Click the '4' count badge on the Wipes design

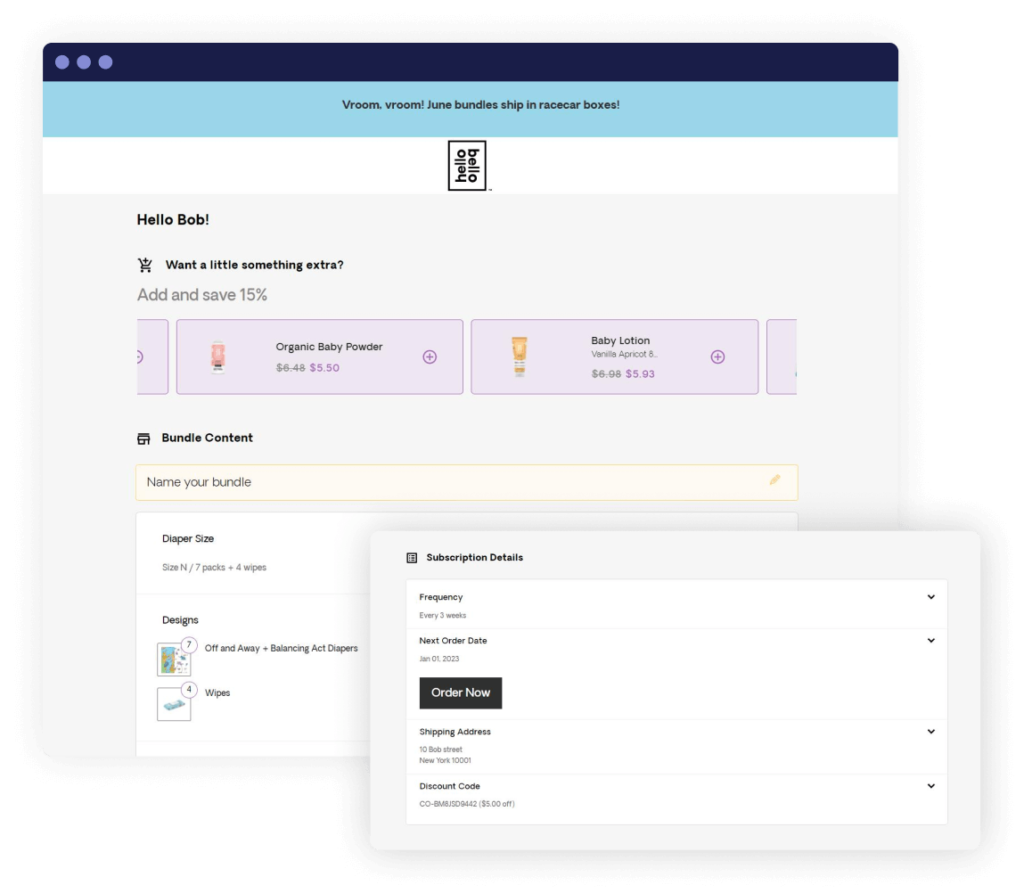(189, 689)
